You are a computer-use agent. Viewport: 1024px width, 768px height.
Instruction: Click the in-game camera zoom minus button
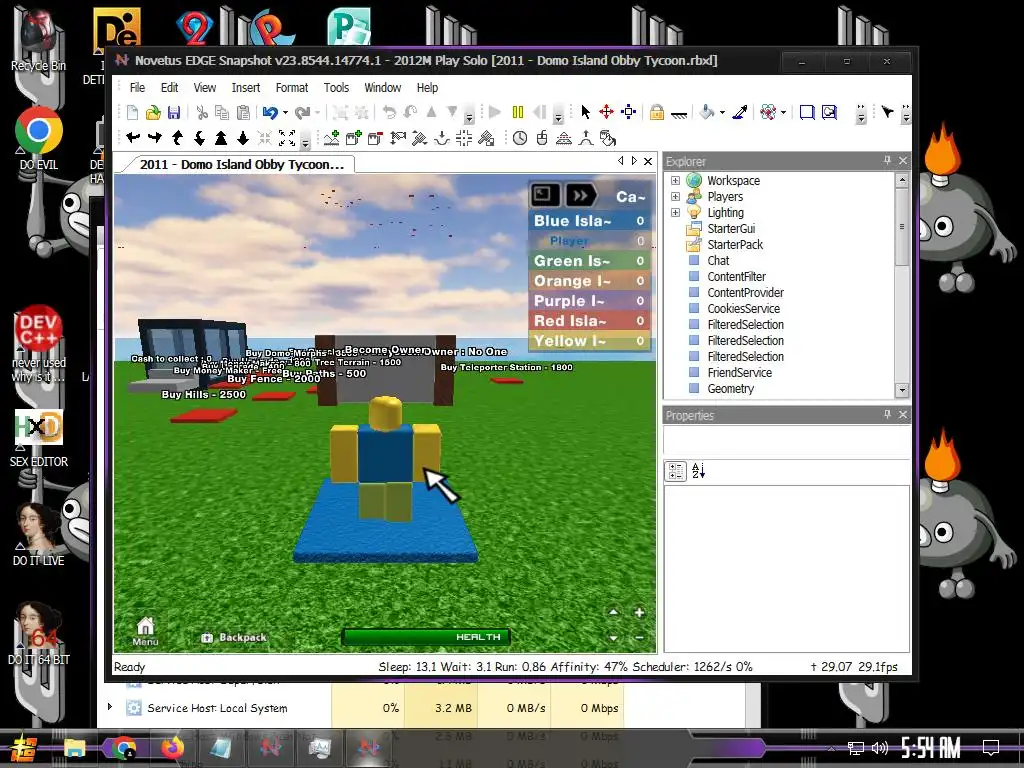[x=639, y=637]
